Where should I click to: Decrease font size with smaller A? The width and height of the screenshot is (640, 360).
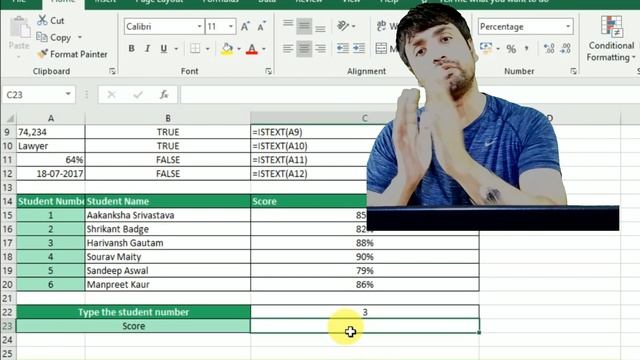click(x=261, y=27)
